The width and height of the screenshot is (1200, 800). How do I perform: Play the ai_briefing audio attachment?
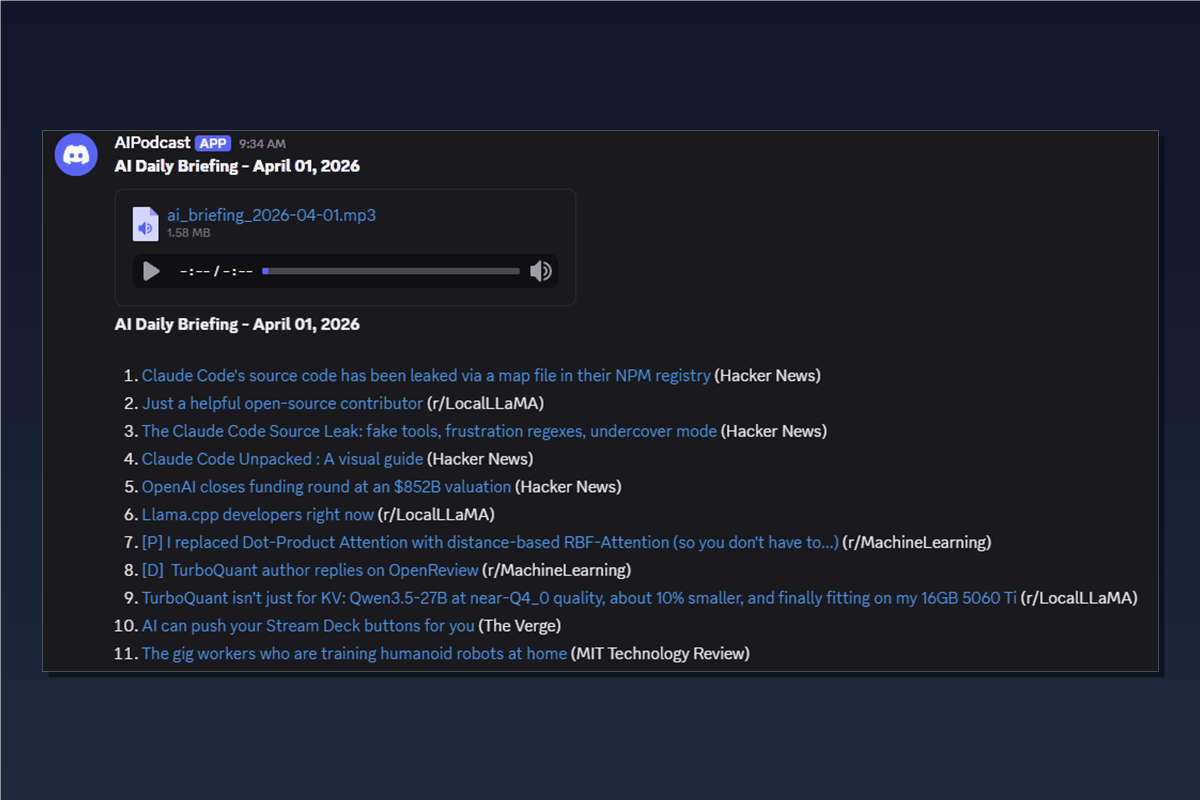(151, 271)
